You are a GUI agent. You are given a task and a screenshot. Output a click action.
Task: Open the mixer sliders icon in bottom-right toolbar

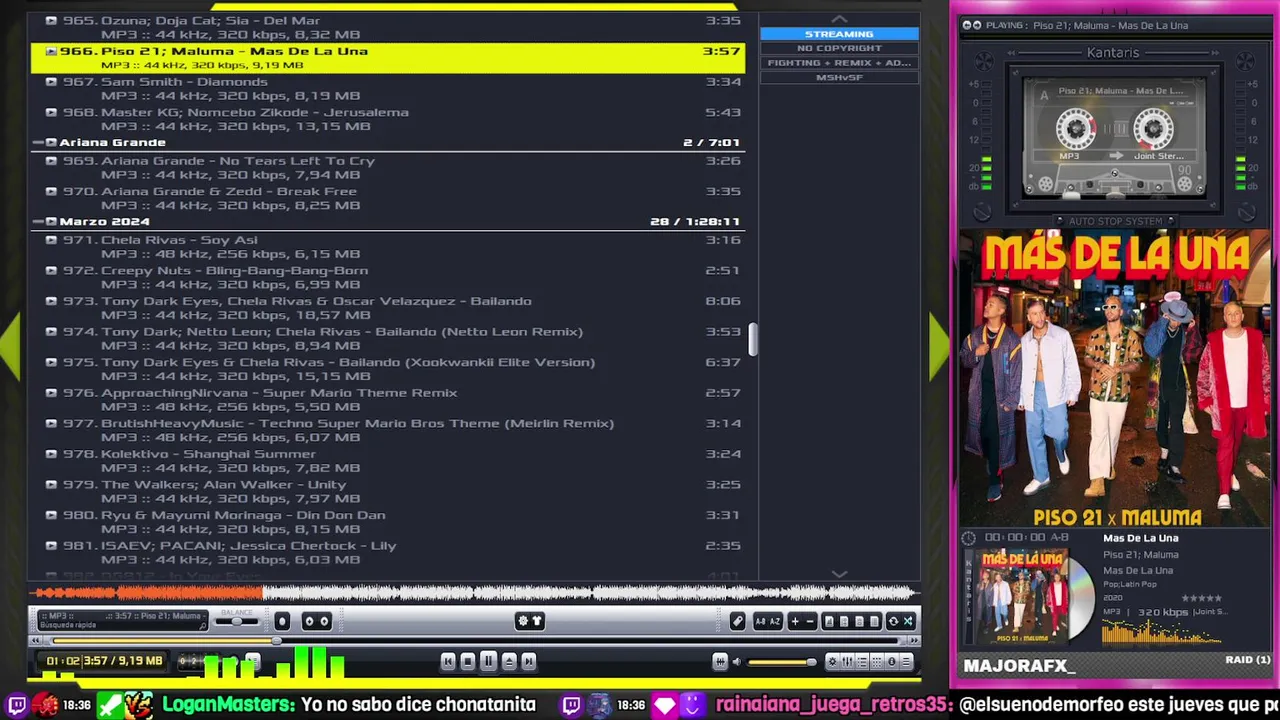[847, 661]
